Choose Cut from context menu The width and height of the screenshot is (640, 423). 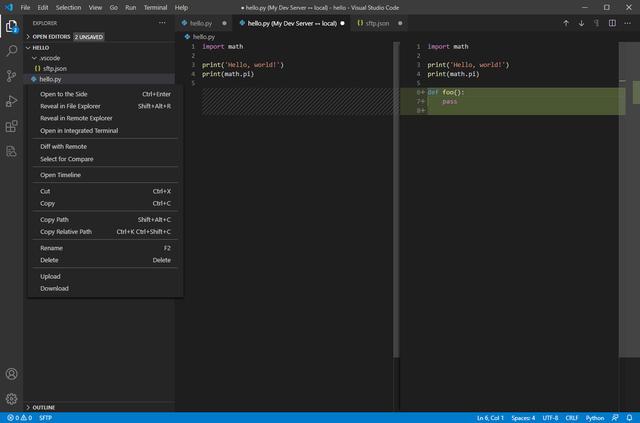click(105, 191)
